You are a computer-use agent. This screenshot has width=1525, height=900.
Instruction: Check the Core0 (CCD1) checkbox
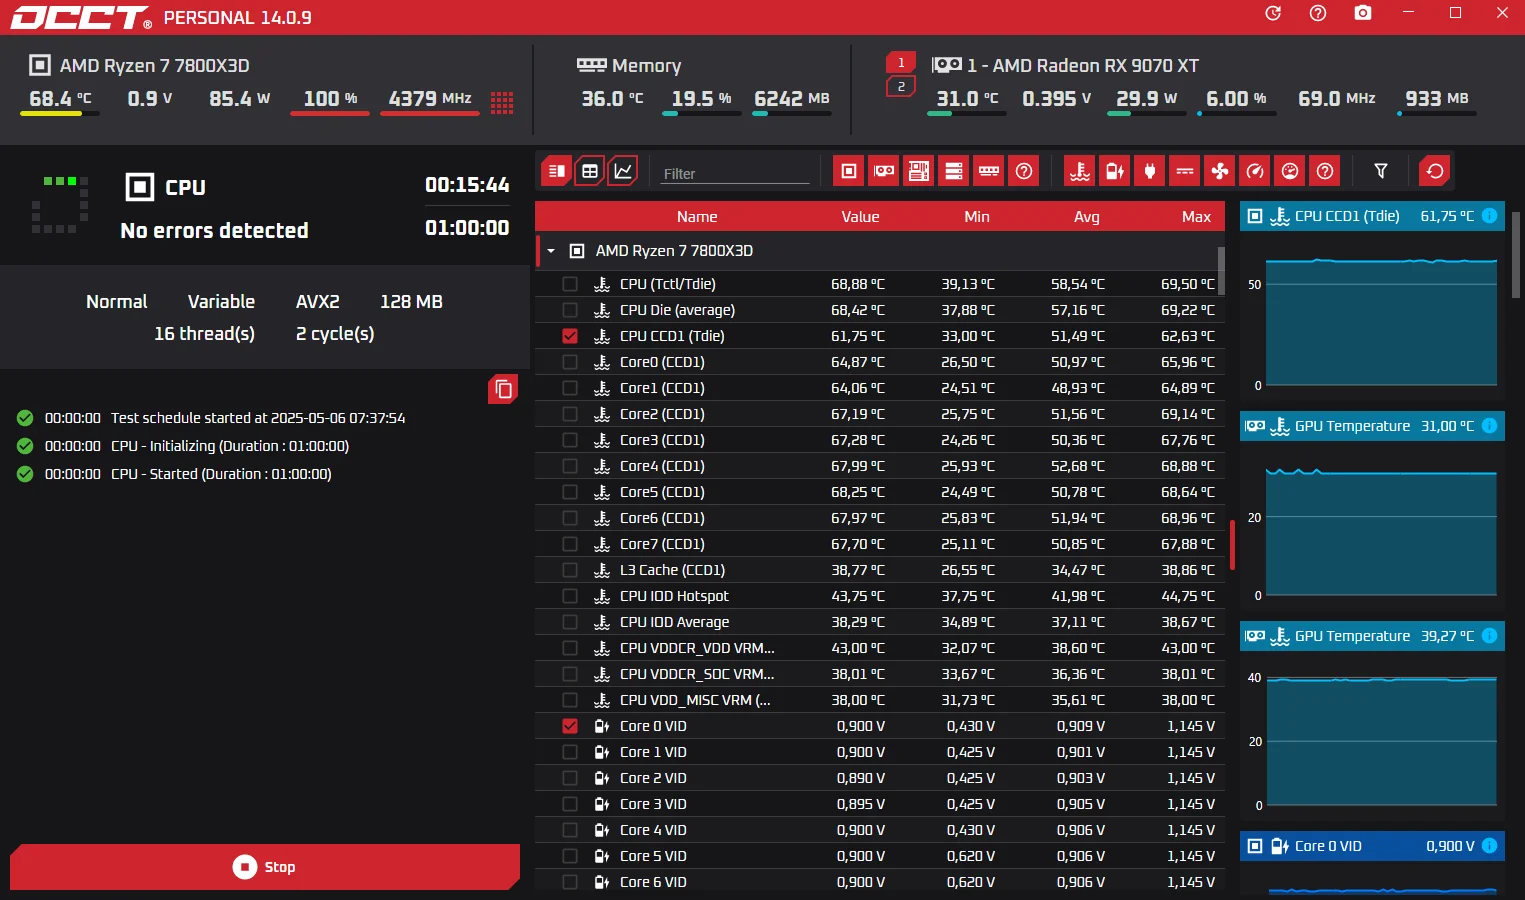click(x=570, y=362)
